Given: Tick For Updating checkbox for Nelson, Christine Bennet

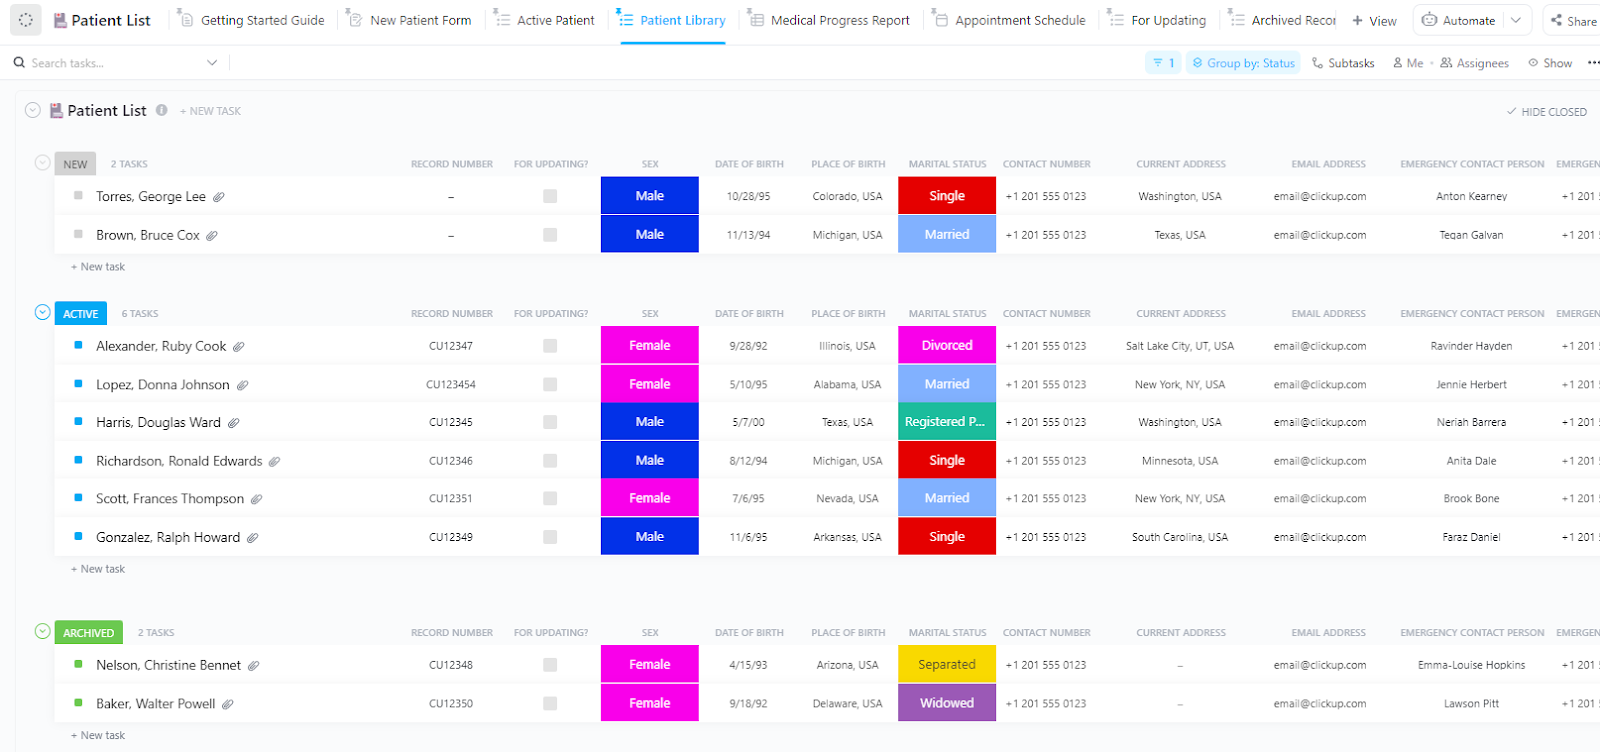Looking at the screenshot, I should 550,665.
